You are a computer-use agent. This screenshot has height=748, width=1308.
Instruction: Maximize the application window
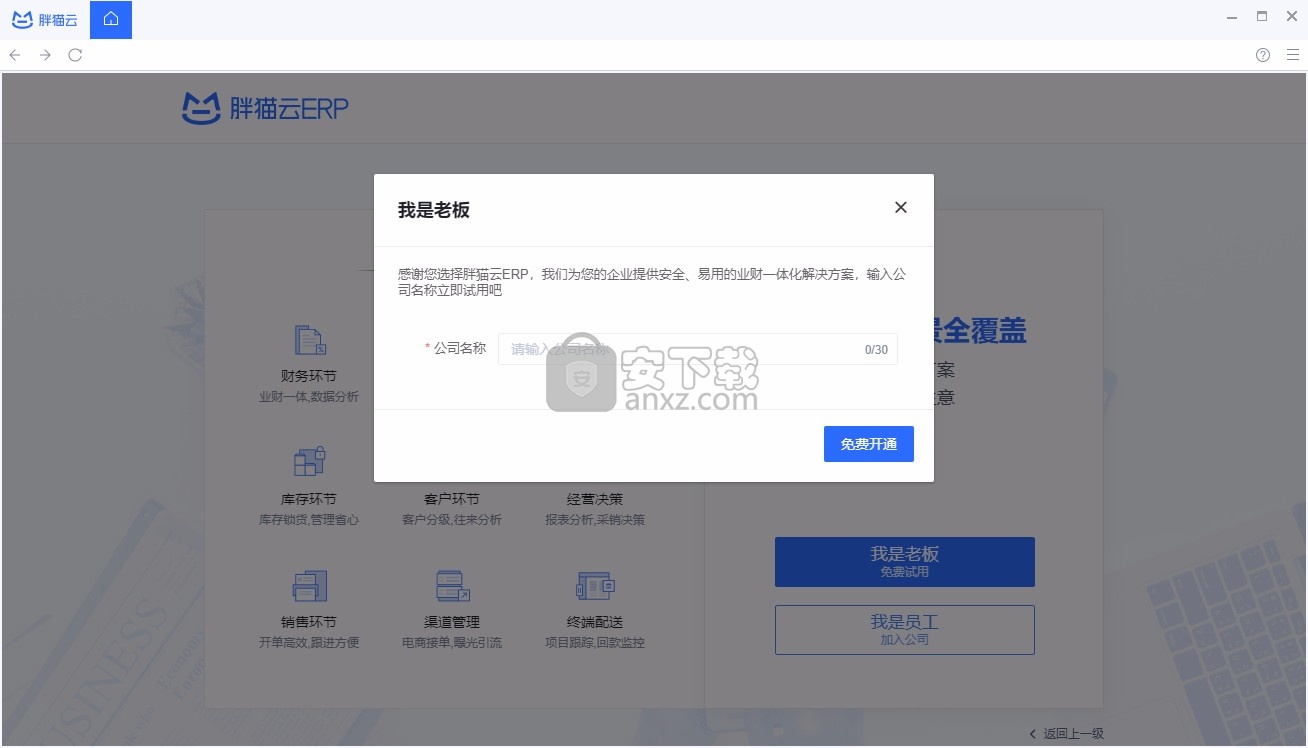pos(1262,17)
